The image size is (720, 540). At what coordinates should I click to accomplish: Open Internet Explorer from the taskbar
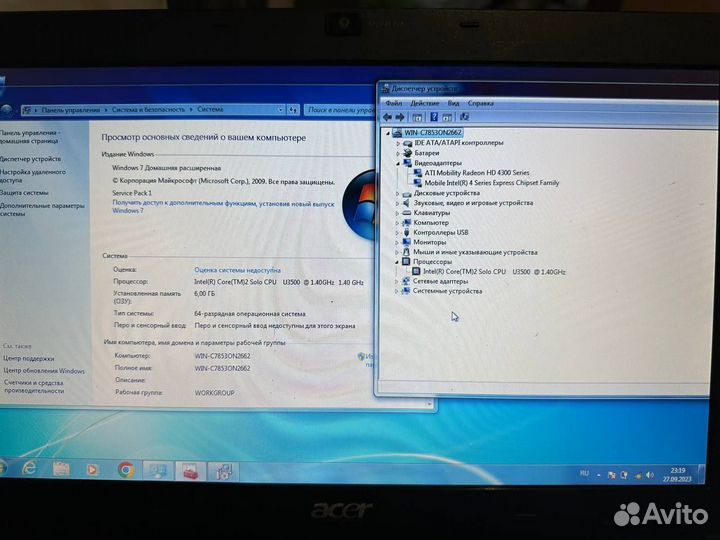(x=29, y=468)
